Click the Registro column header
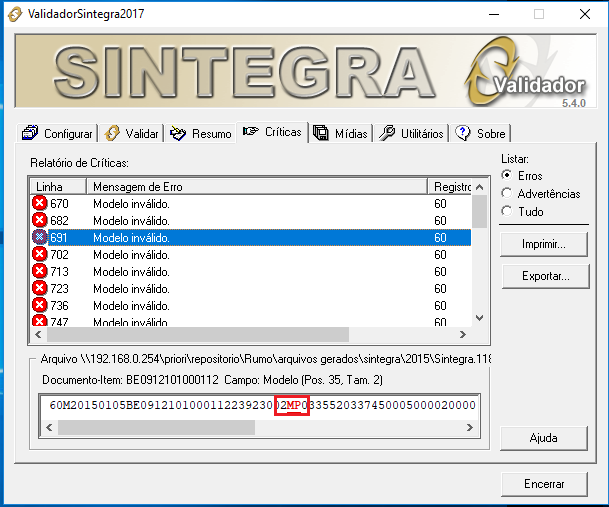609x507 pixels. pyautogui.click(x=449, y=186)
